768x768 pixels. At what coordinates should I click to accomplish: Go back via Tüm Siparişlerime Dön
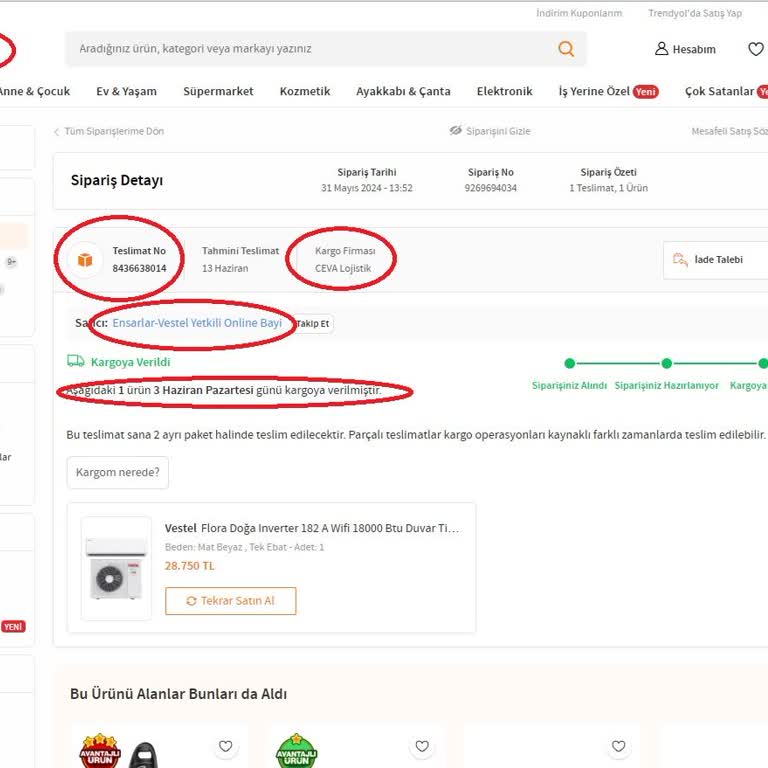[x=114, y=131]
